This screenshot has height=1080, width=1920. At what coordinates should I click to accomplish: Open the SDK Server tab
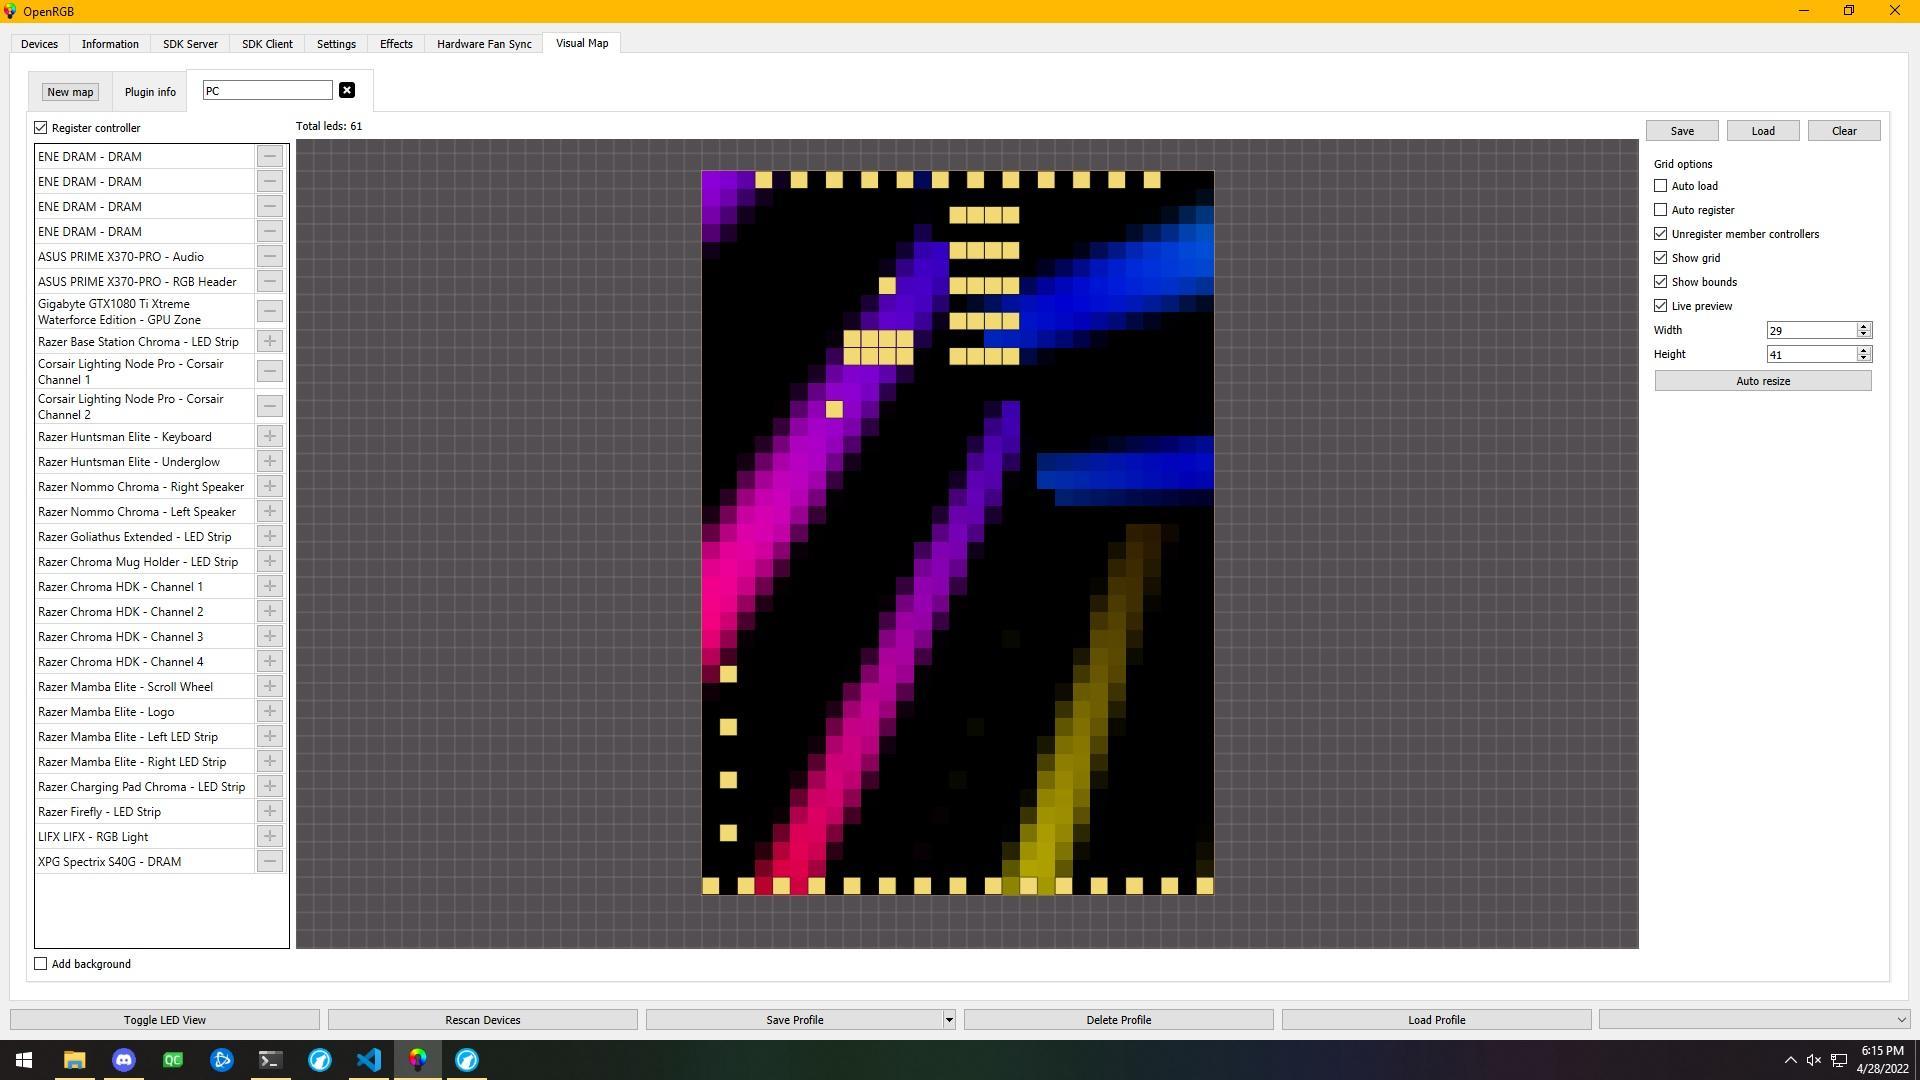click(x=190, y=44)
